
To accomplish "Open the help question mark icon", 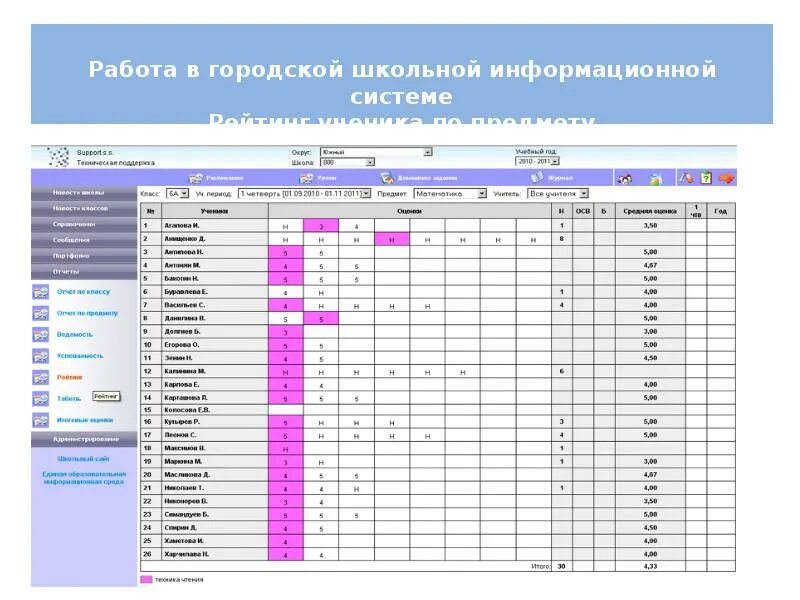I will coord(706,178).
